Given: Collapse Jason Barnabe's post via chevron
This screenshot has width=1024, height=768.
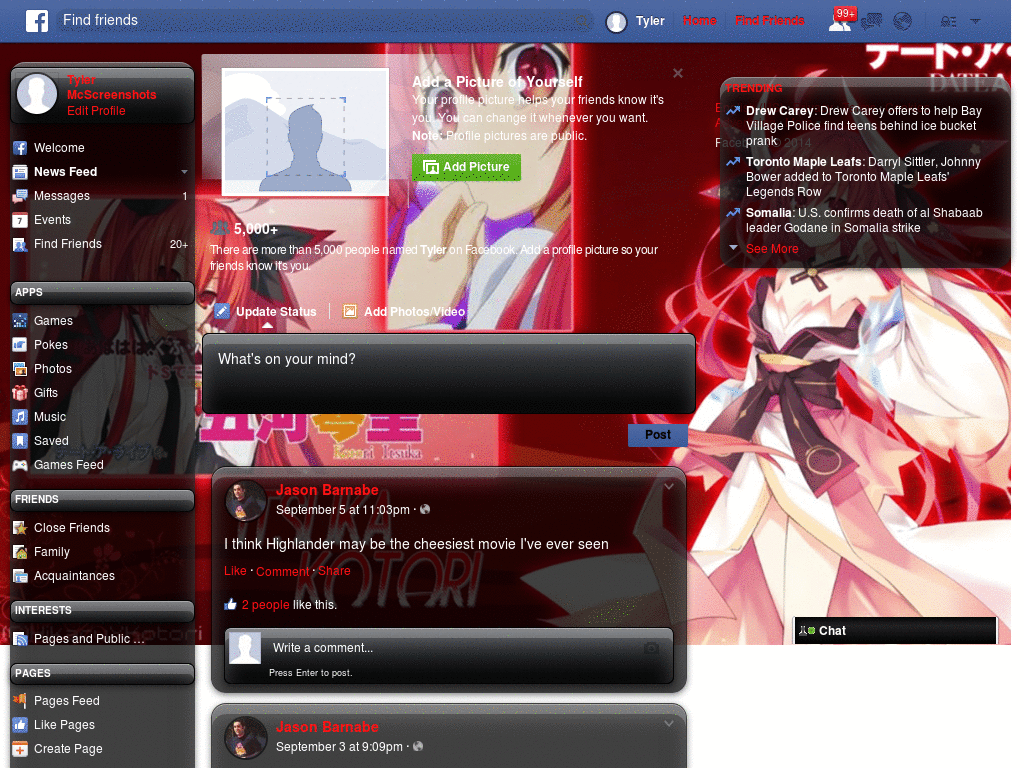Looking at the screenshot, I should pyautogui.click(x=668, y=486).
